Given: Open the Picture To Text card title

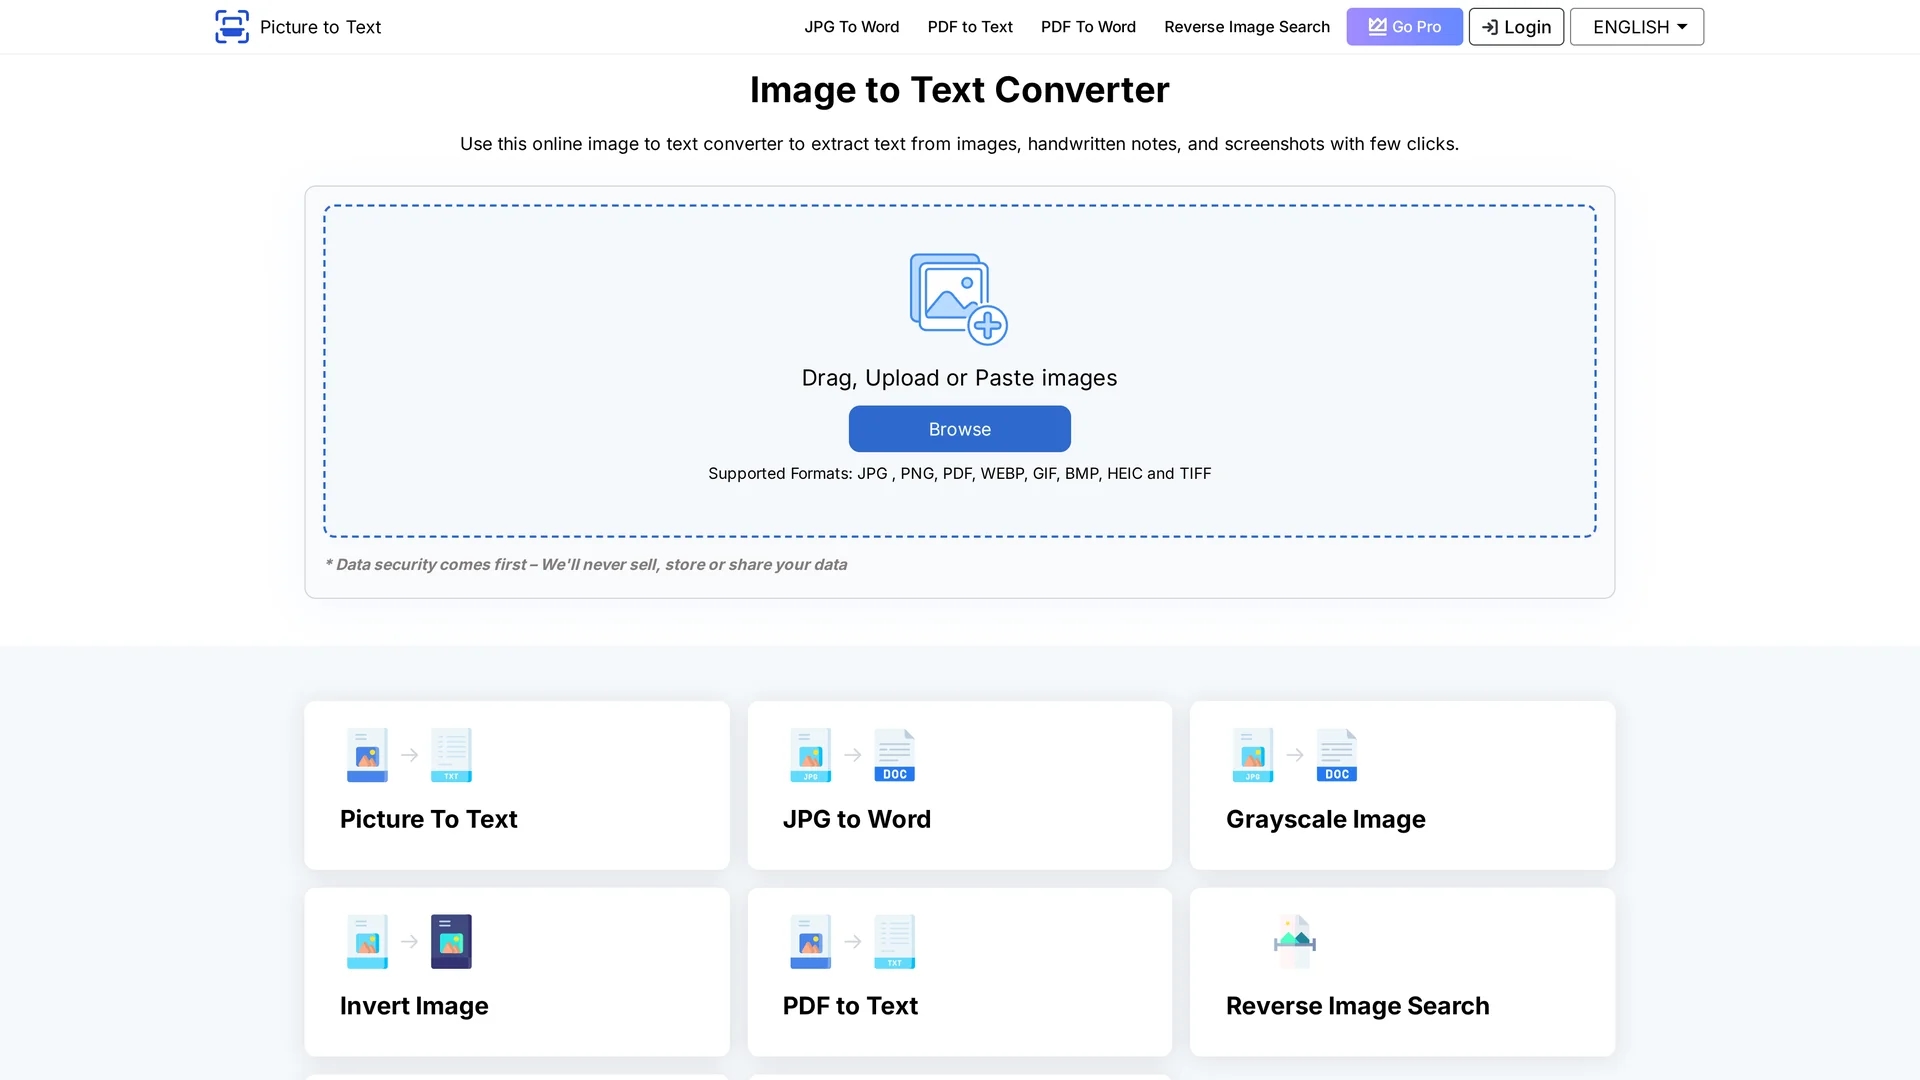Looking at the screenshot, I should click(428, 819).
